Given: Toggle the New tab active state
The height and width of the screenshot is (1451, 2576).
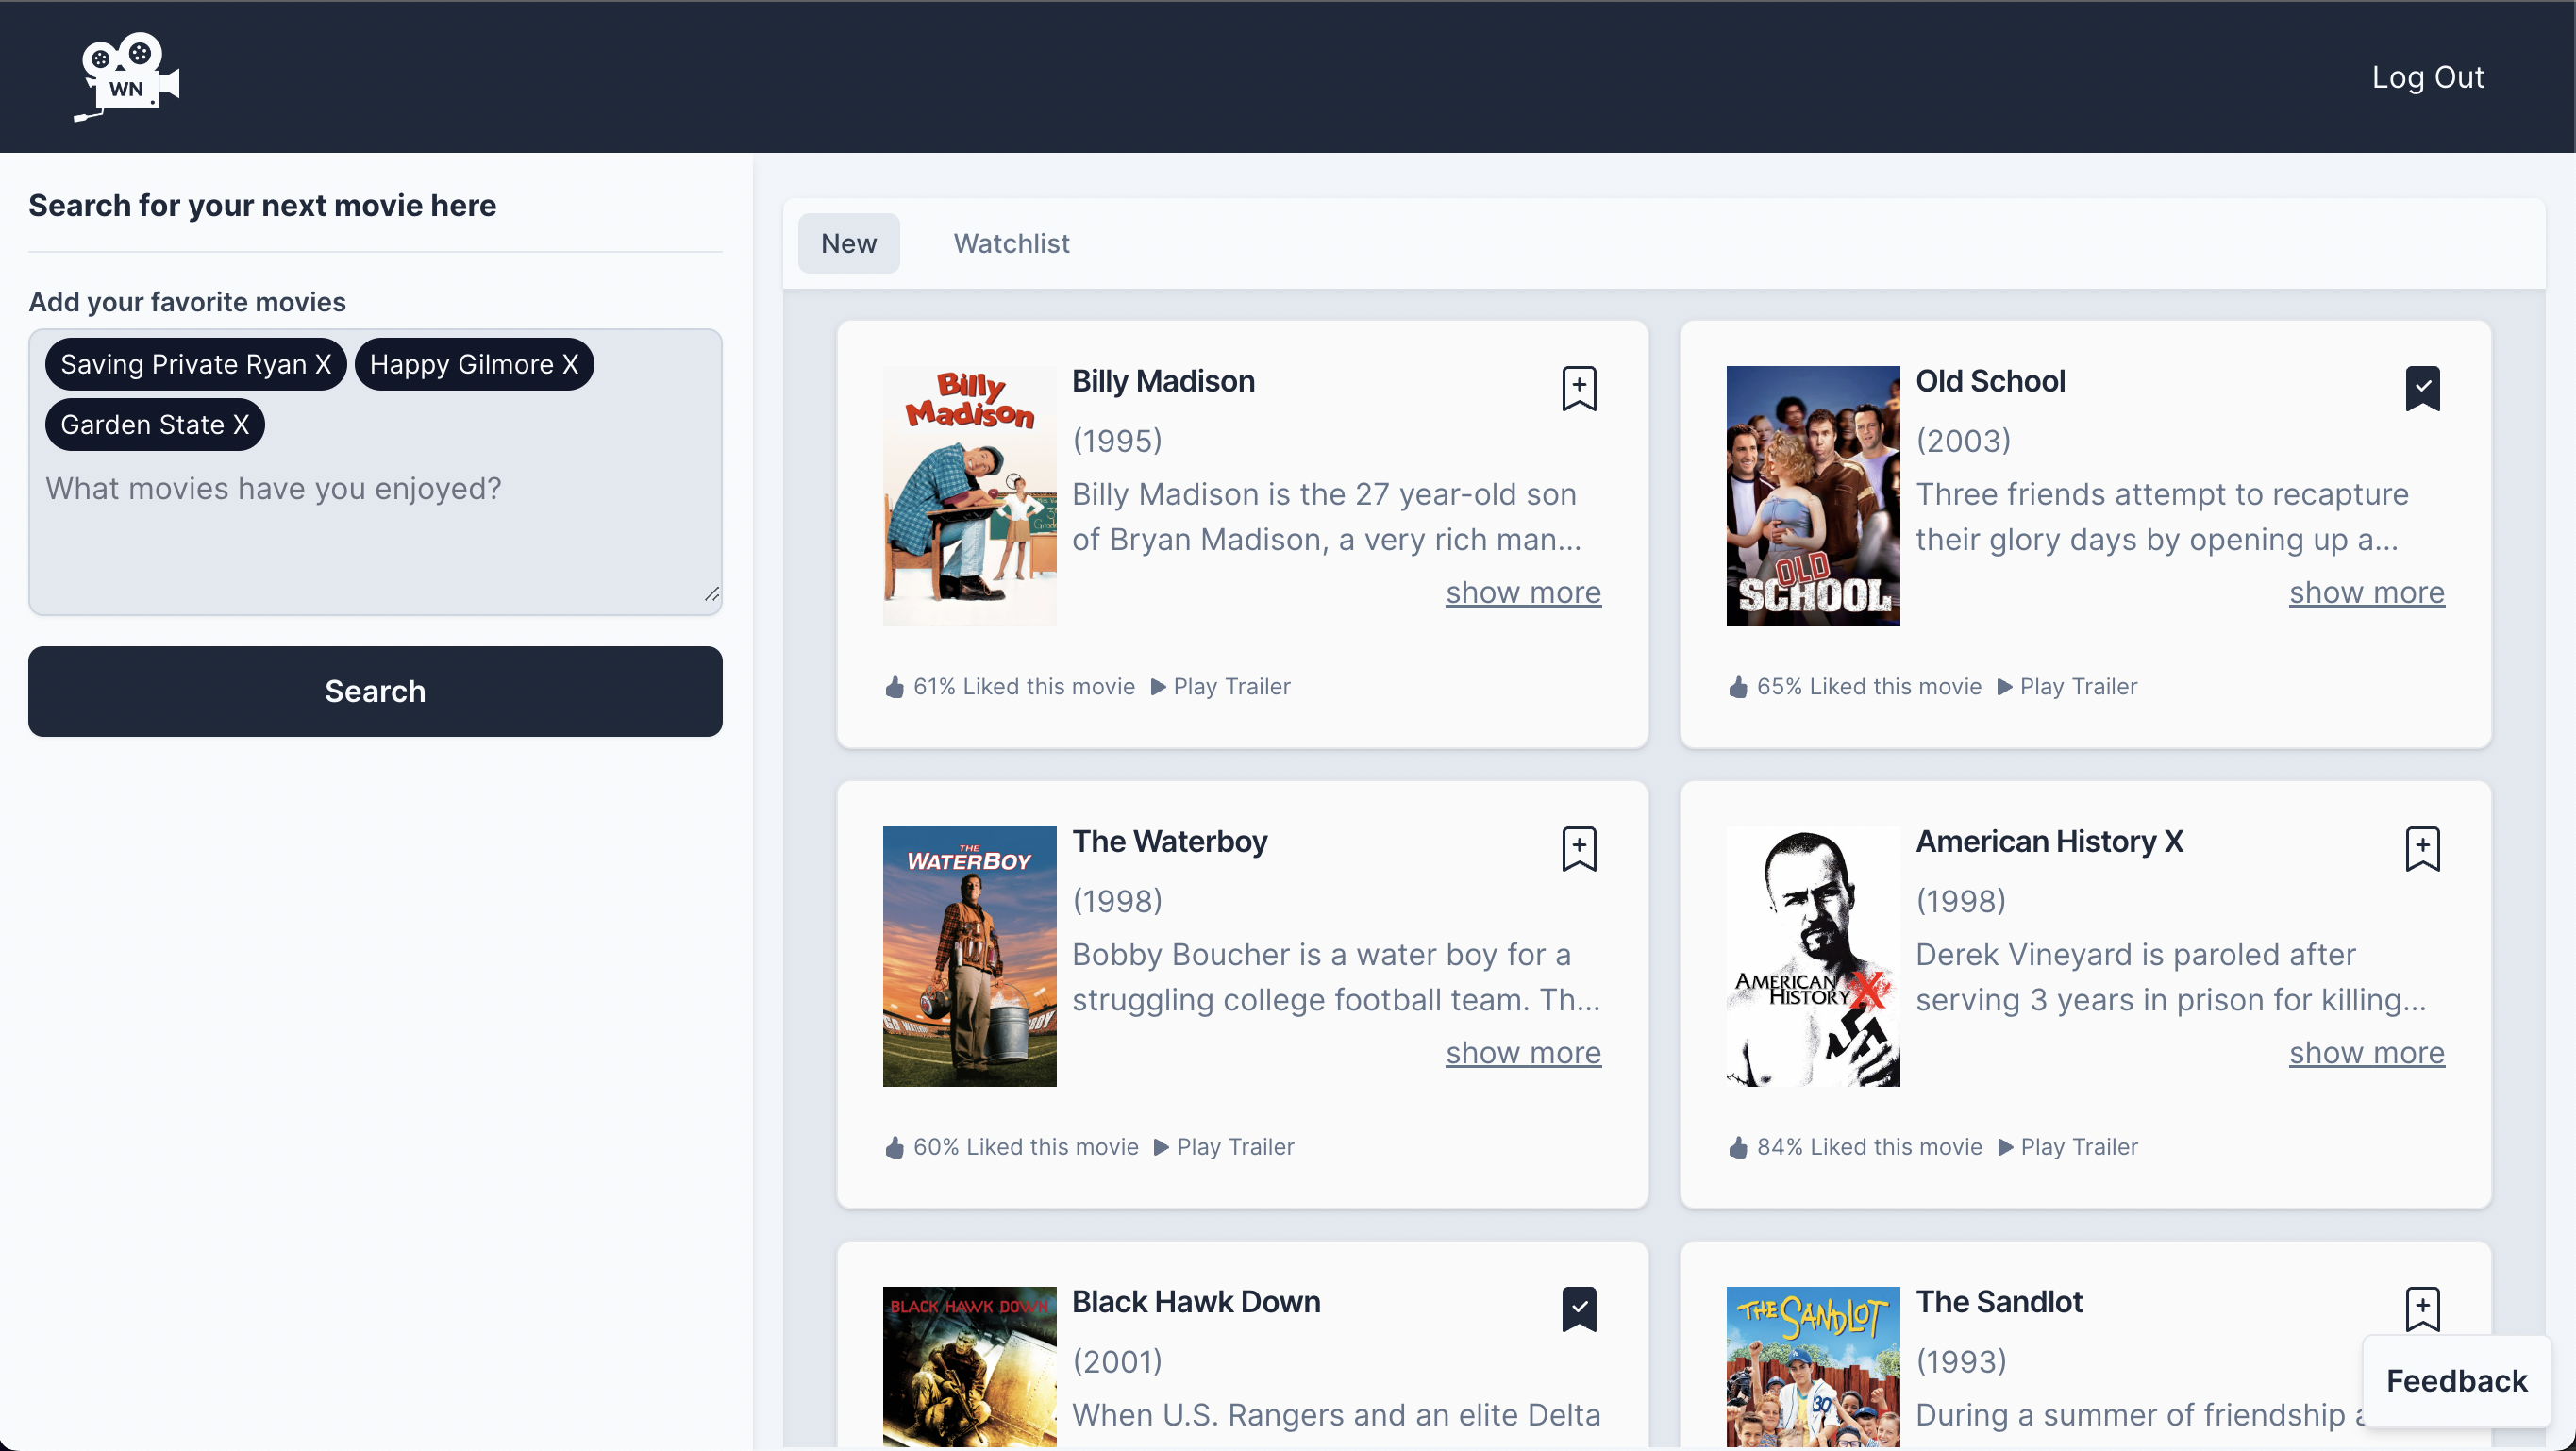Looking at the screenshot, I should (x=847, y=242).
